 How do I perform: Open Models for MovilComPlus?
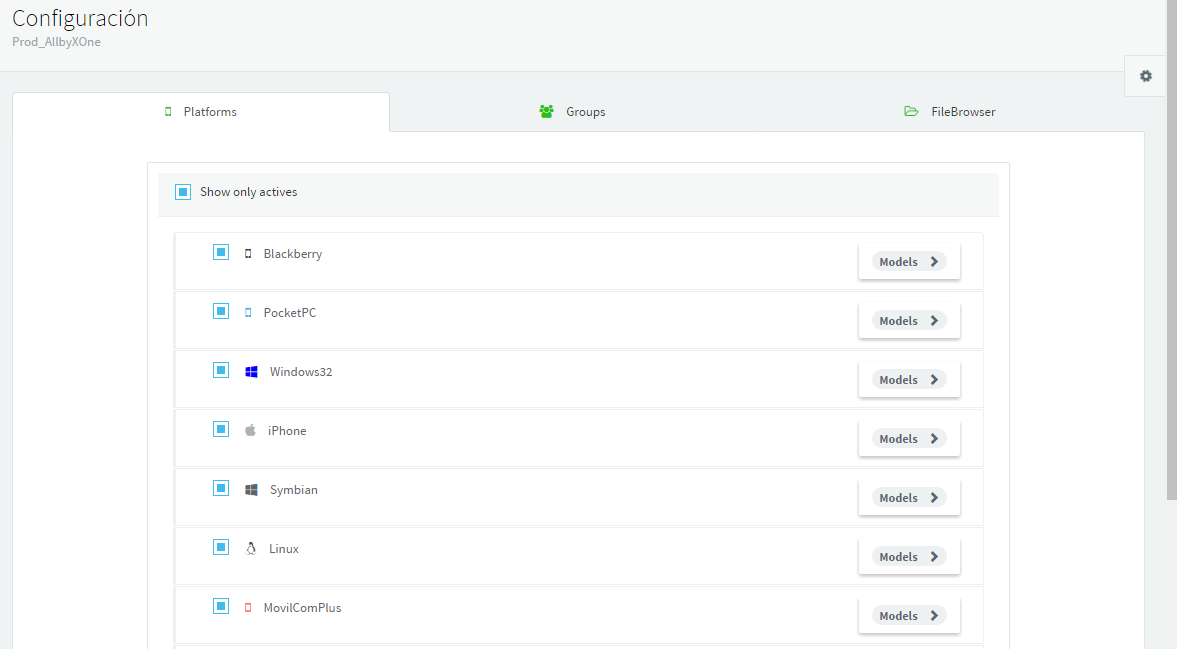pyautogui.click(x=909, y=616)
